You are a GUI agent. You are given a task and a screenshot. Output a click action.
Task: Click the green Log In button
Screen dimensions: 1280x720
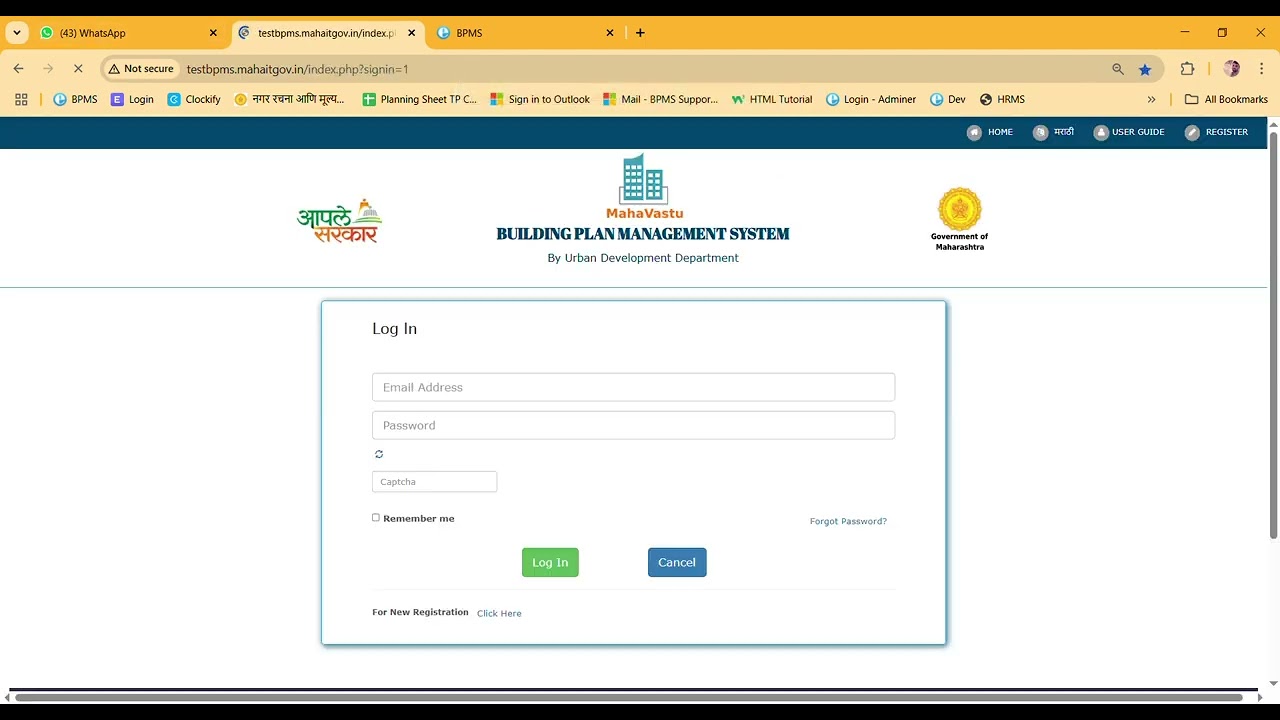550,562
